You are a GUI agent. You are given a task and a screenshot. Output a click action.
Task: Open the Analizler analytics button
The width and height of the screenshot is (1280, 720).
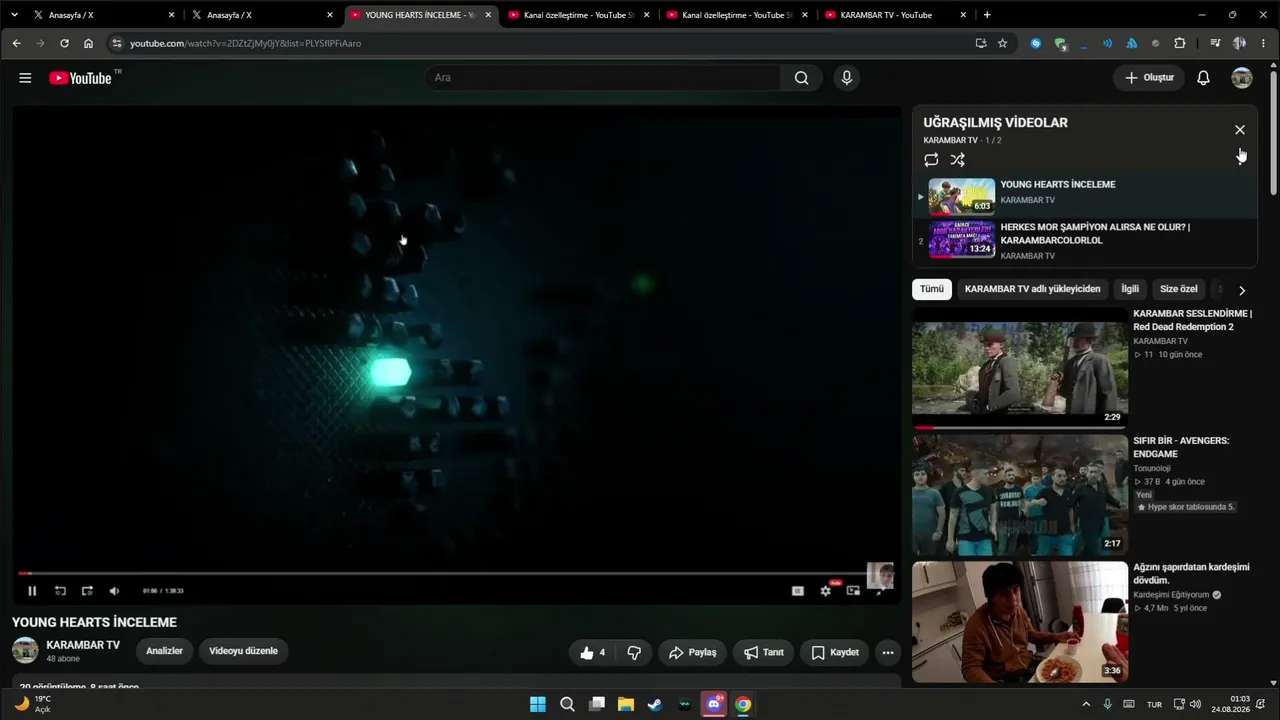[x=165, y=651]
